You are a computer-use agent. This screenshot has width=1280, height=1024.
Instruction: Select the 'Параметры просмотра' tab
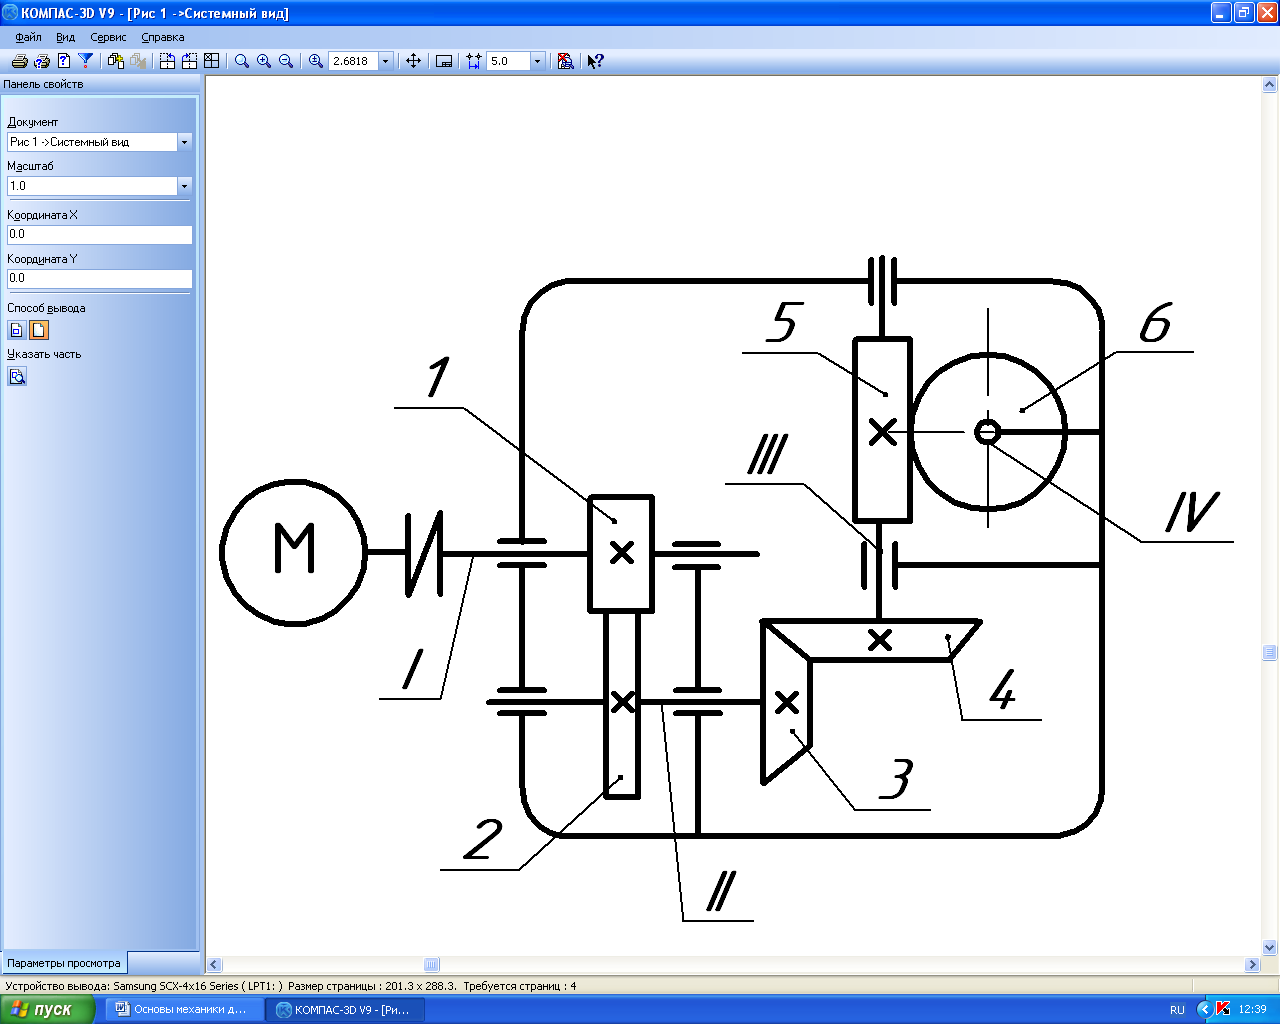[64, 963]
